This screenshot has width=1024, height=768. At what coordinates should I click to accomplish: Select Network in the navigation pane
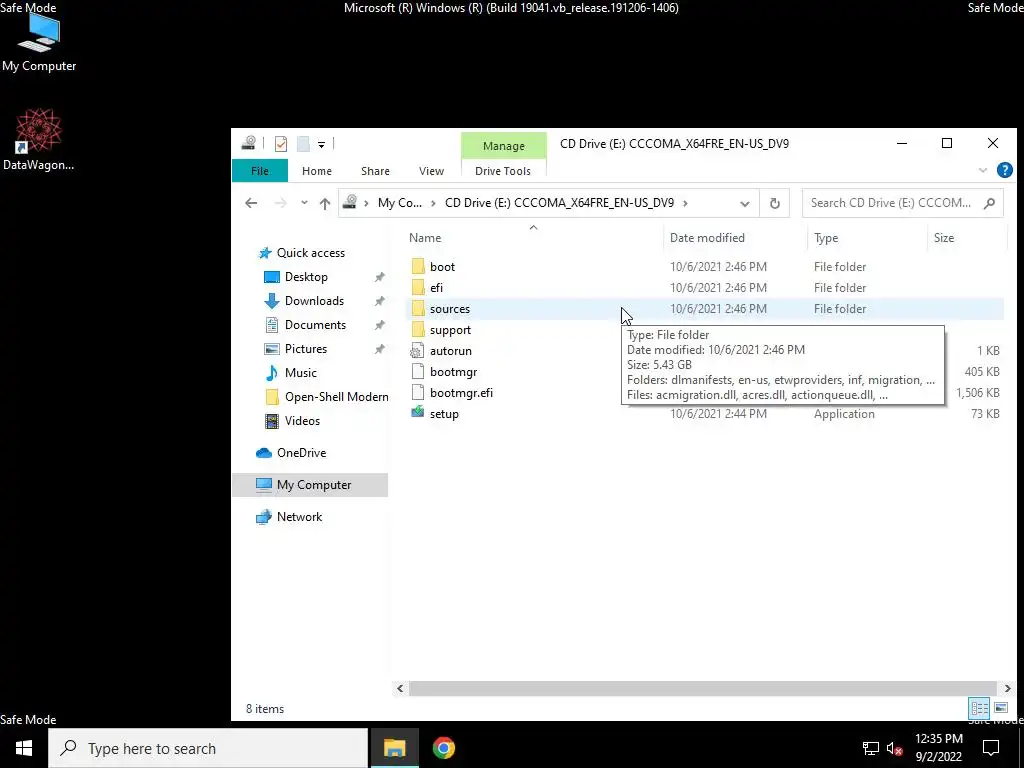(x=300, y=517)
